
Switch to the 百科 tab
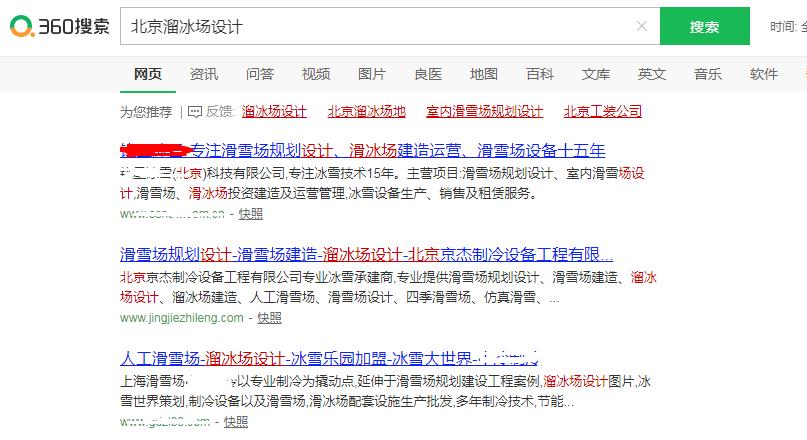click(540, 74)
